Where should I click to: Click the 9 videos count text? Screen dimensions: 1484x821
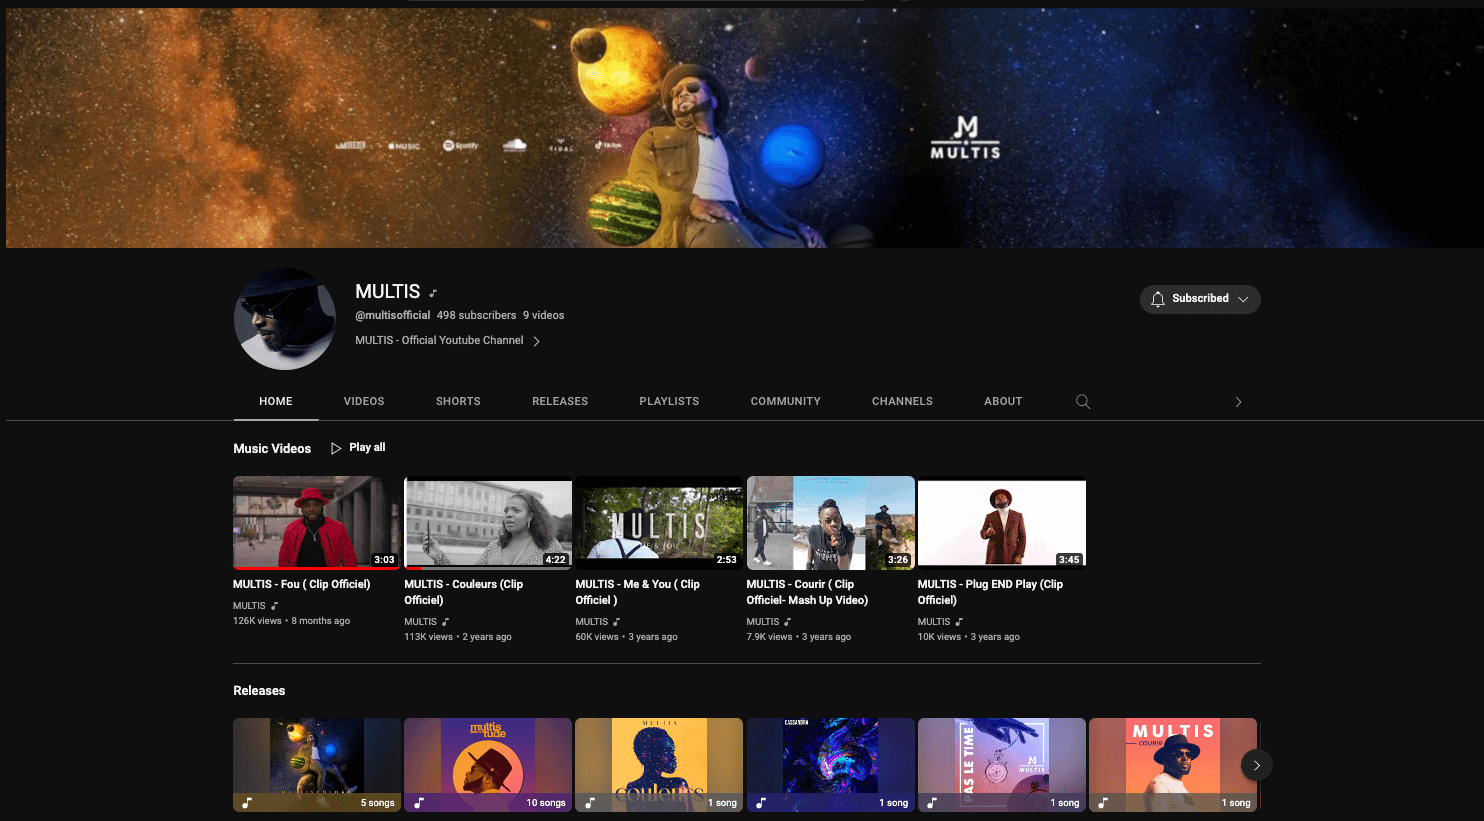[x=543, y=315]
